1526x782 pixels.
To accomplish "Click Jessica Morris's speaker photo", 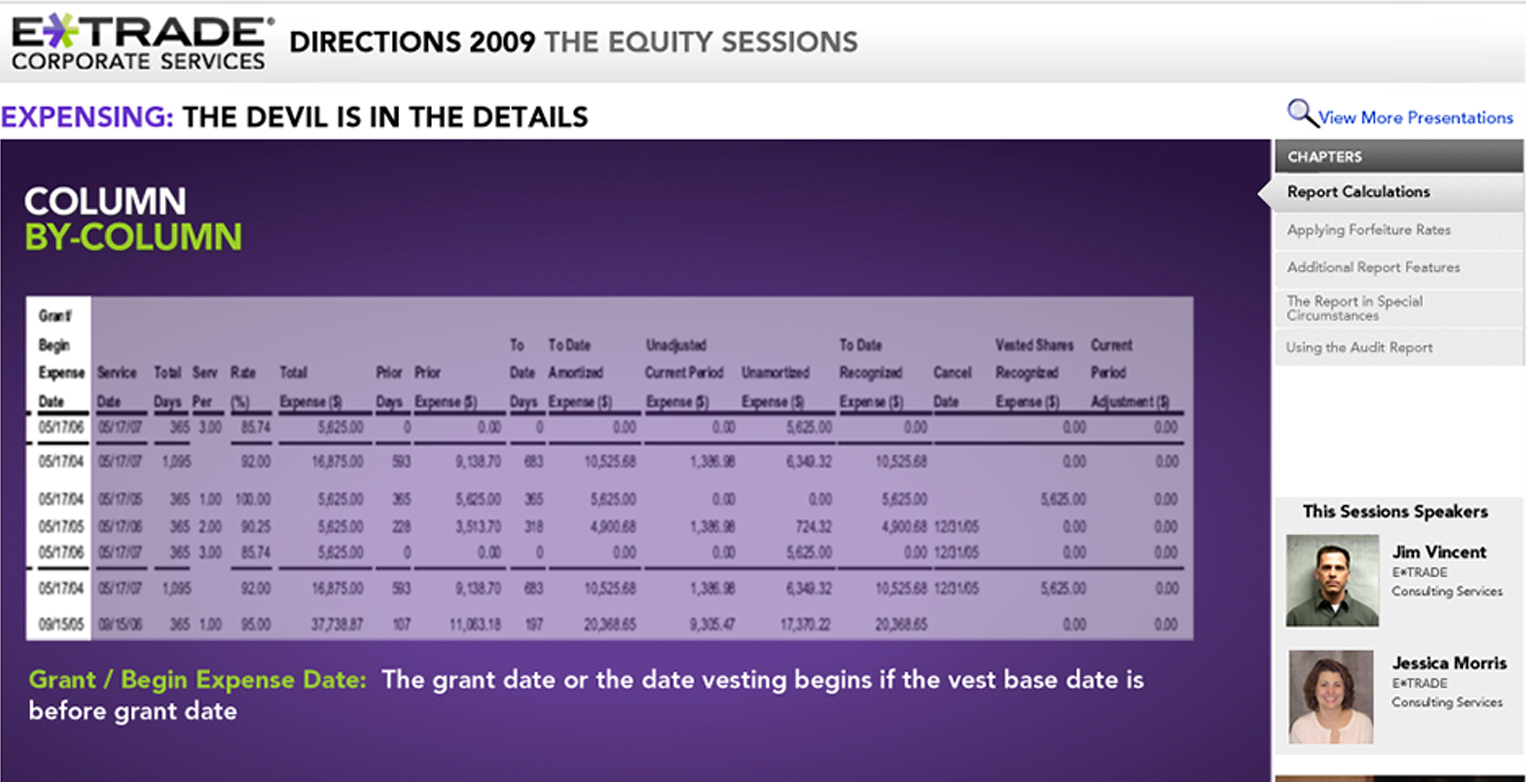I will click(1331, 697).
